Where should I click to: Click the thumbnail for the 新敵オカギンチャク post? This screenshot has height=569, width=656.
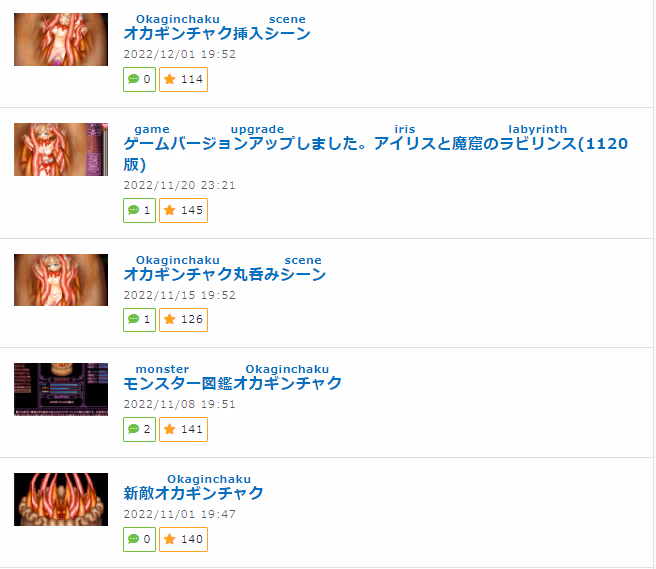point(61,500)
